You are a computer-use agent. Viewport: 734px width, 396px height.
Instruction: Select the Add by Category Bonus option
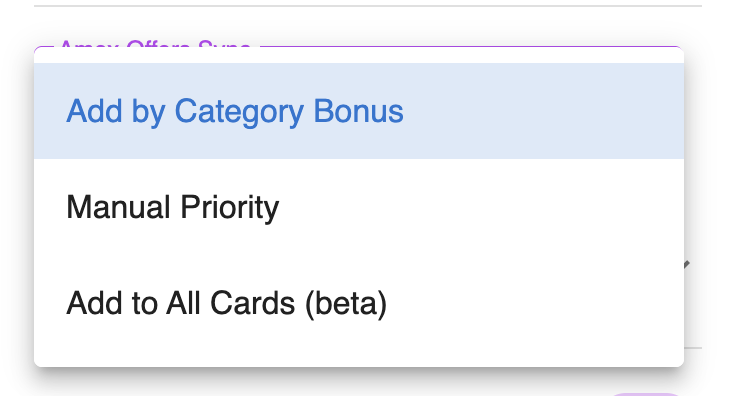coord(359,111)
